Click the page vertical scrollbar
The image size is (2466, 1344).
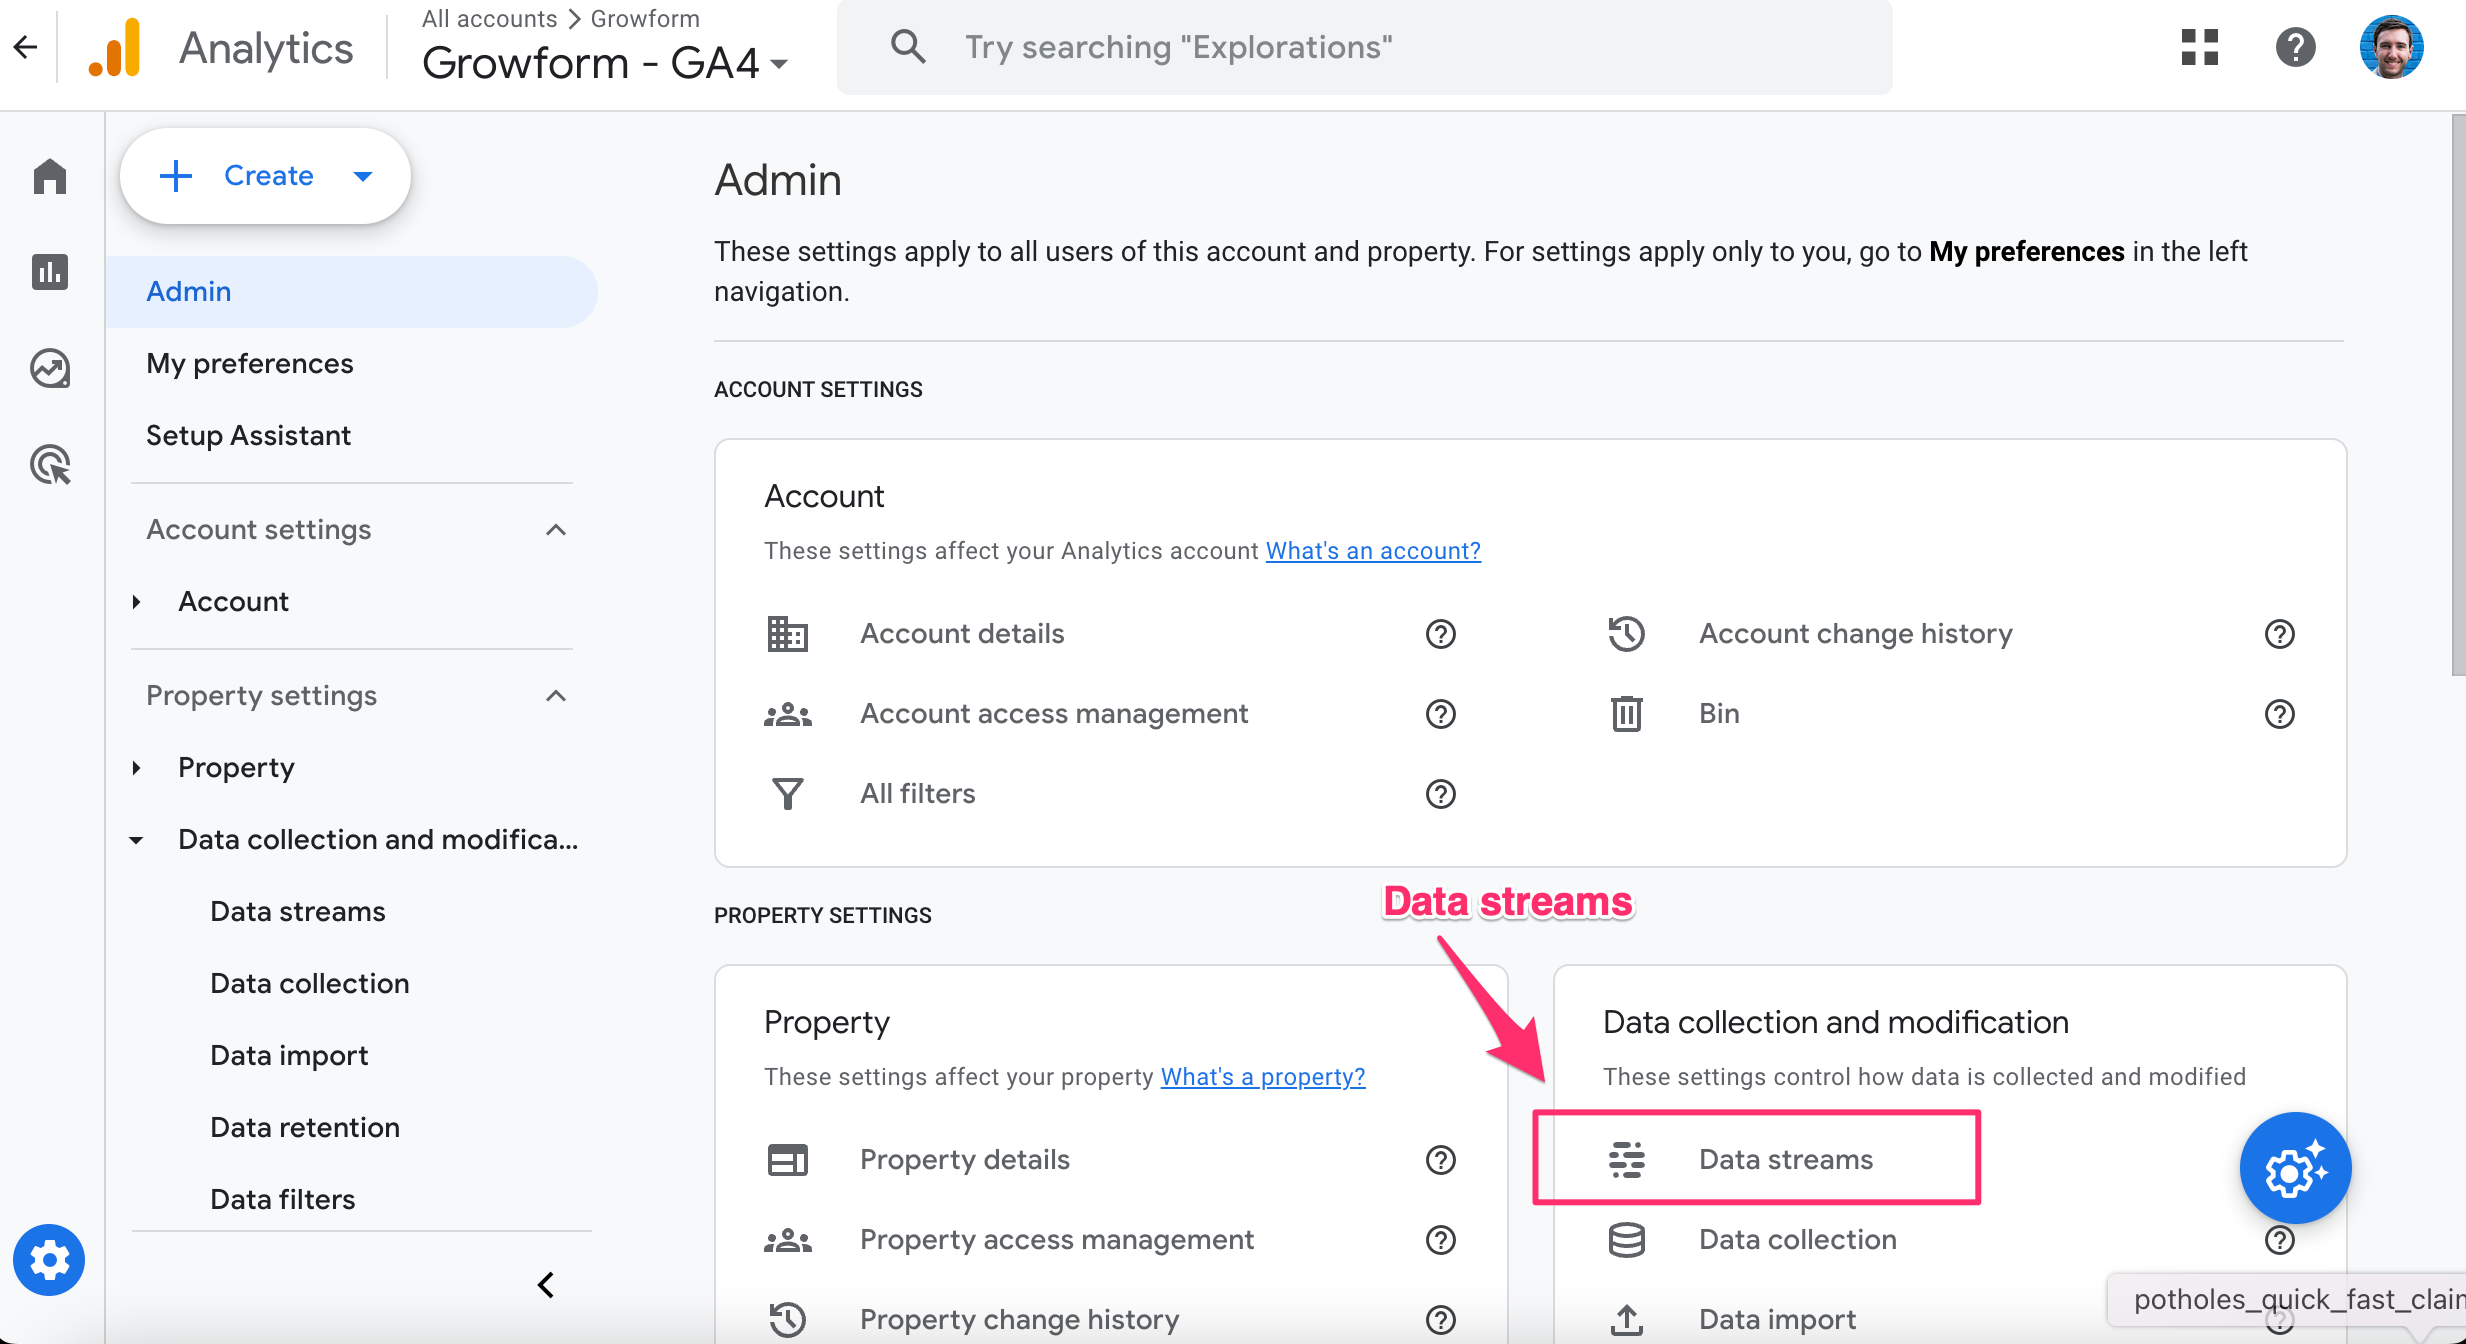[2457, 395]
